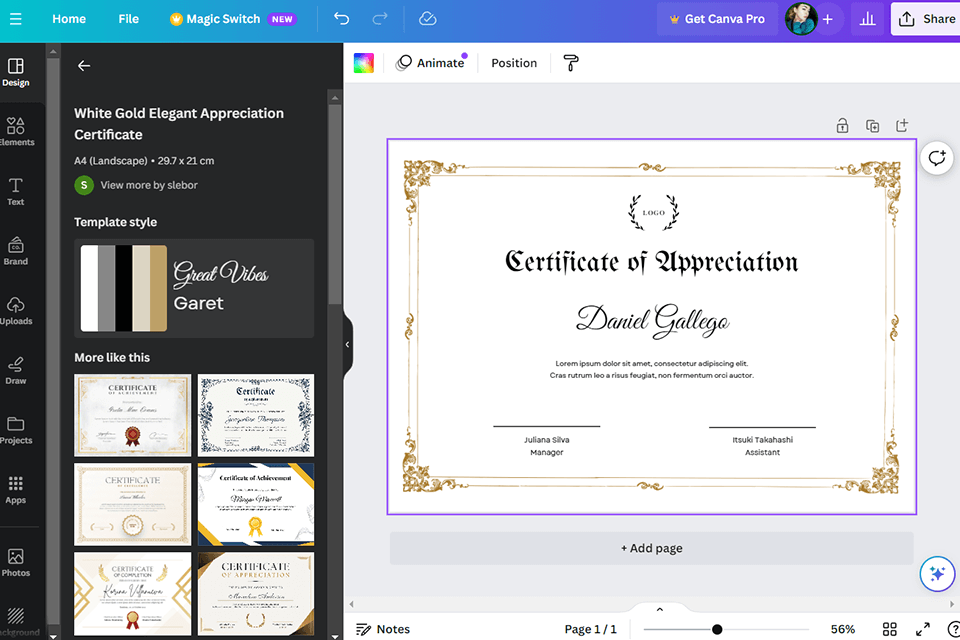960x640 pixels.
Task: Open the Design sidebar panel
Action: point(16,72)
